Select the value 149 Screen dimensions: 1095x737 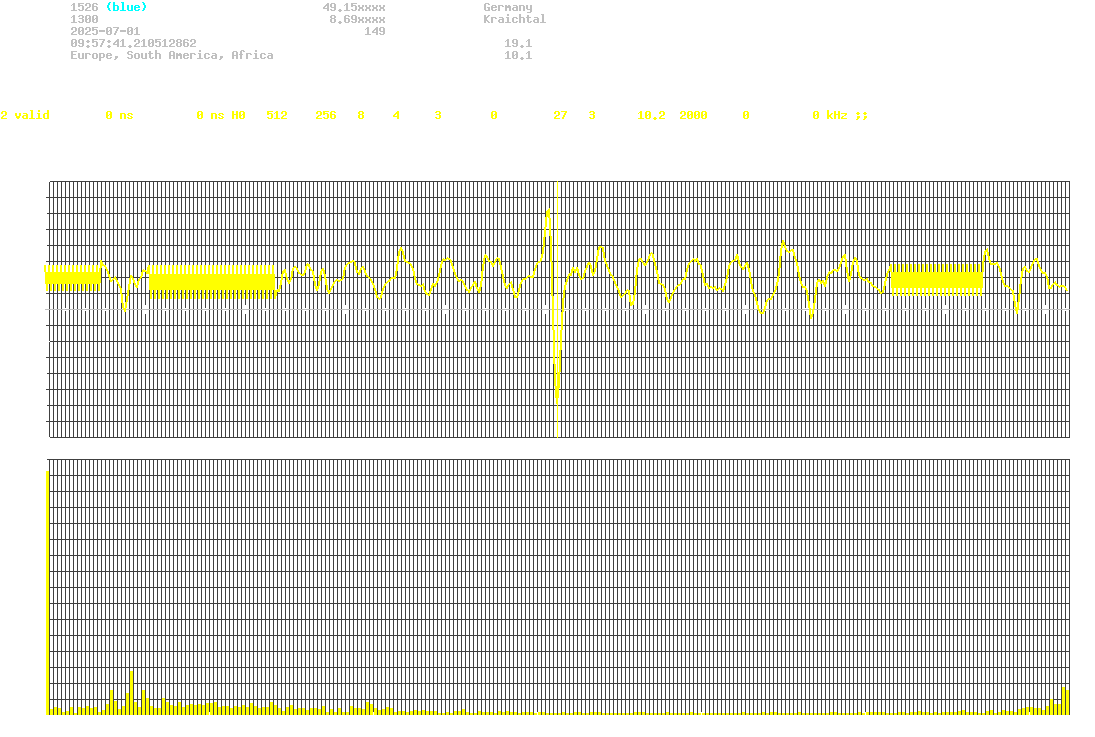point(375,31)
